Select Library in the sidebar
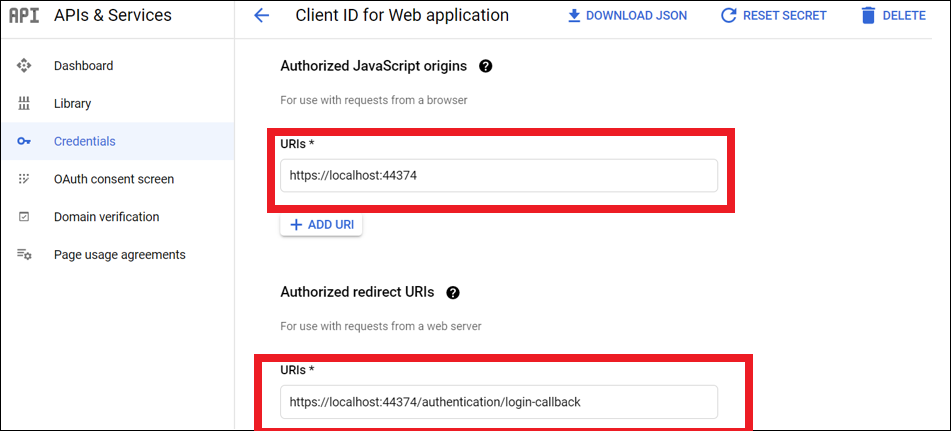The height and width of the screenshot is (431, 951). coord(72,104)
